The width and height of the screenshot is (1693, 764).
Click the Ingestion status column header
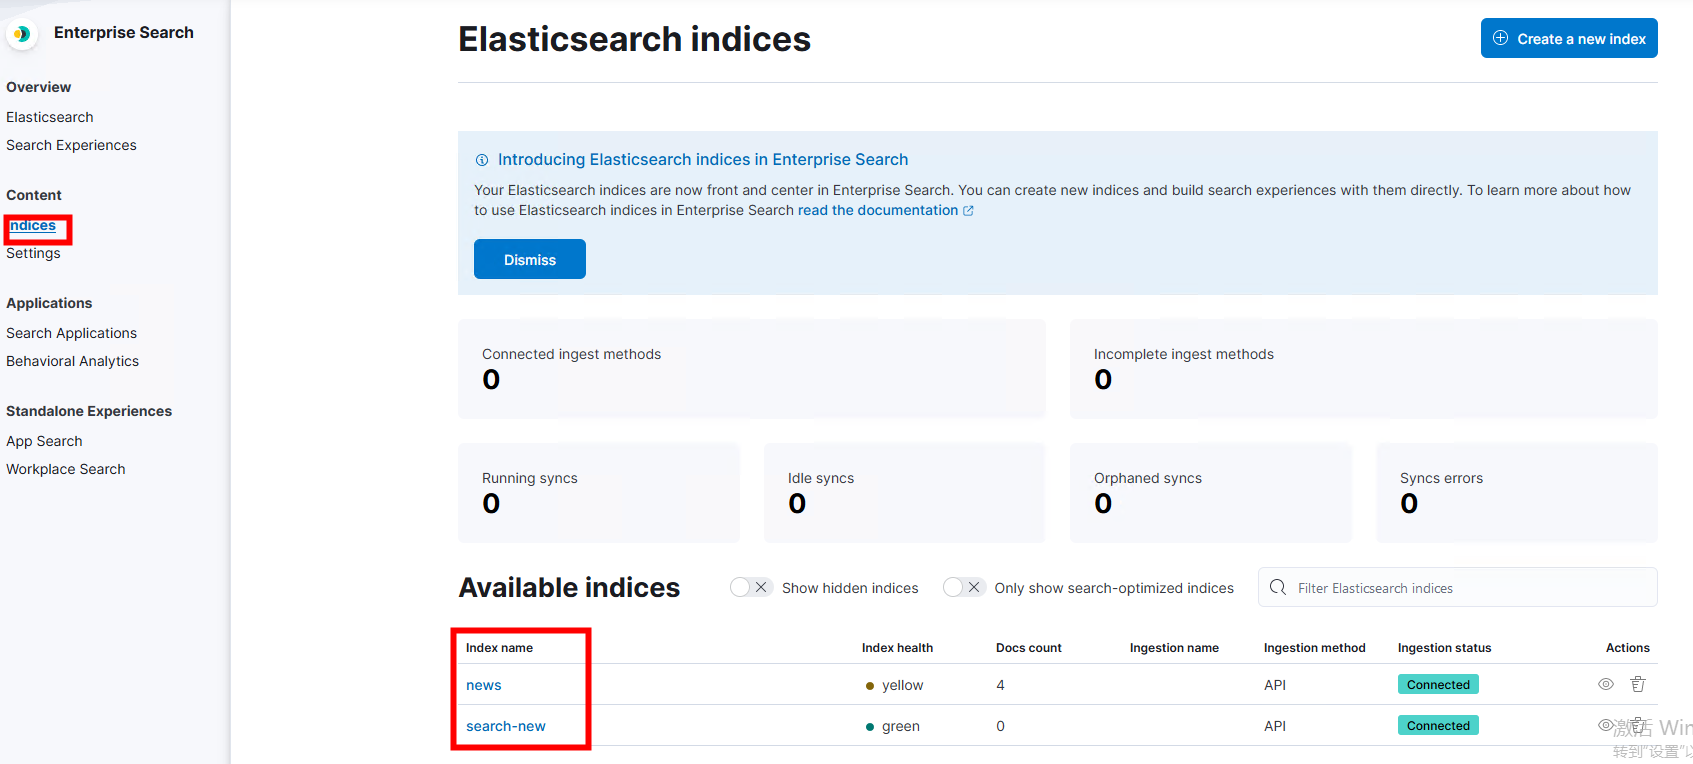pos(1444,648)
